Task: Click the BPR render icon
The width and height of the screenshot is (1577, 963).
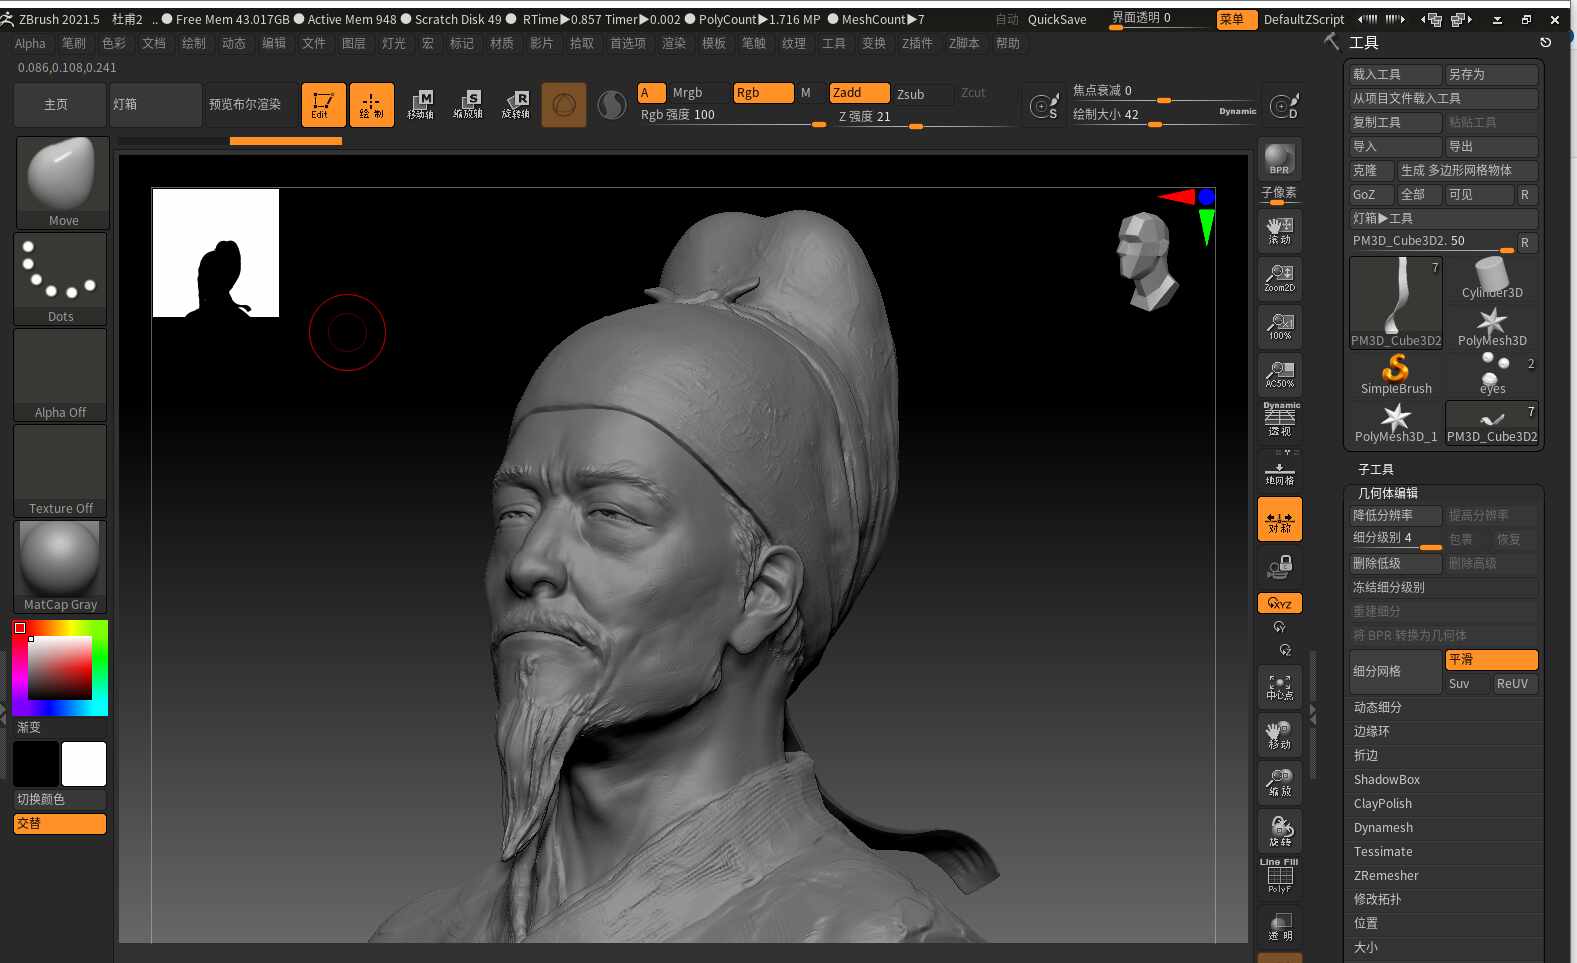Action: 1279,159
